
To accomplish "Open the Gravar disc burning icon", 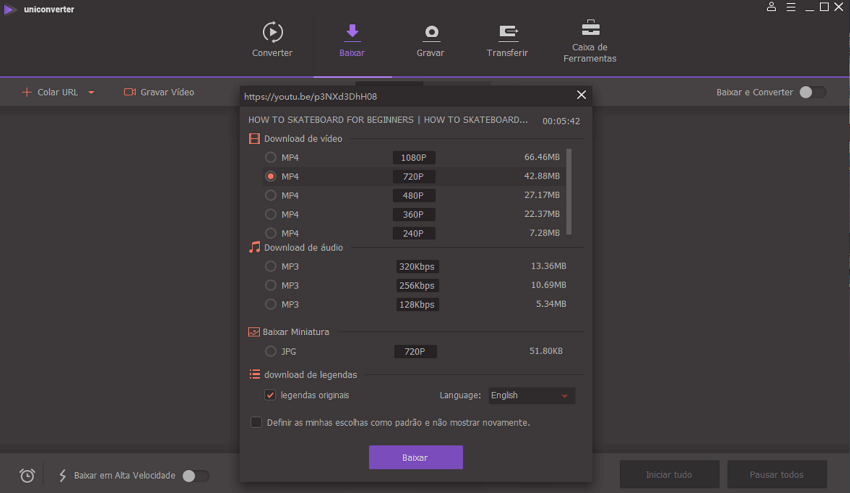I will coord(430,33).
